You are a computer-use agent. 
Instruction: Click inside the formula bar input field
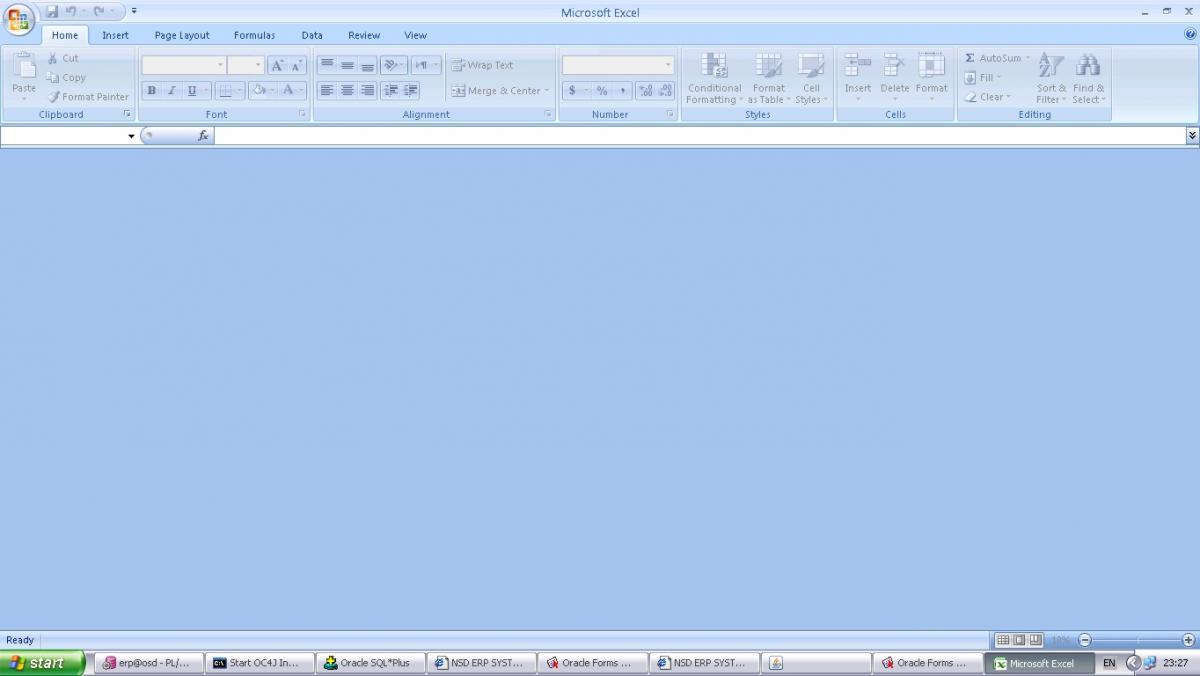point(700,136)
